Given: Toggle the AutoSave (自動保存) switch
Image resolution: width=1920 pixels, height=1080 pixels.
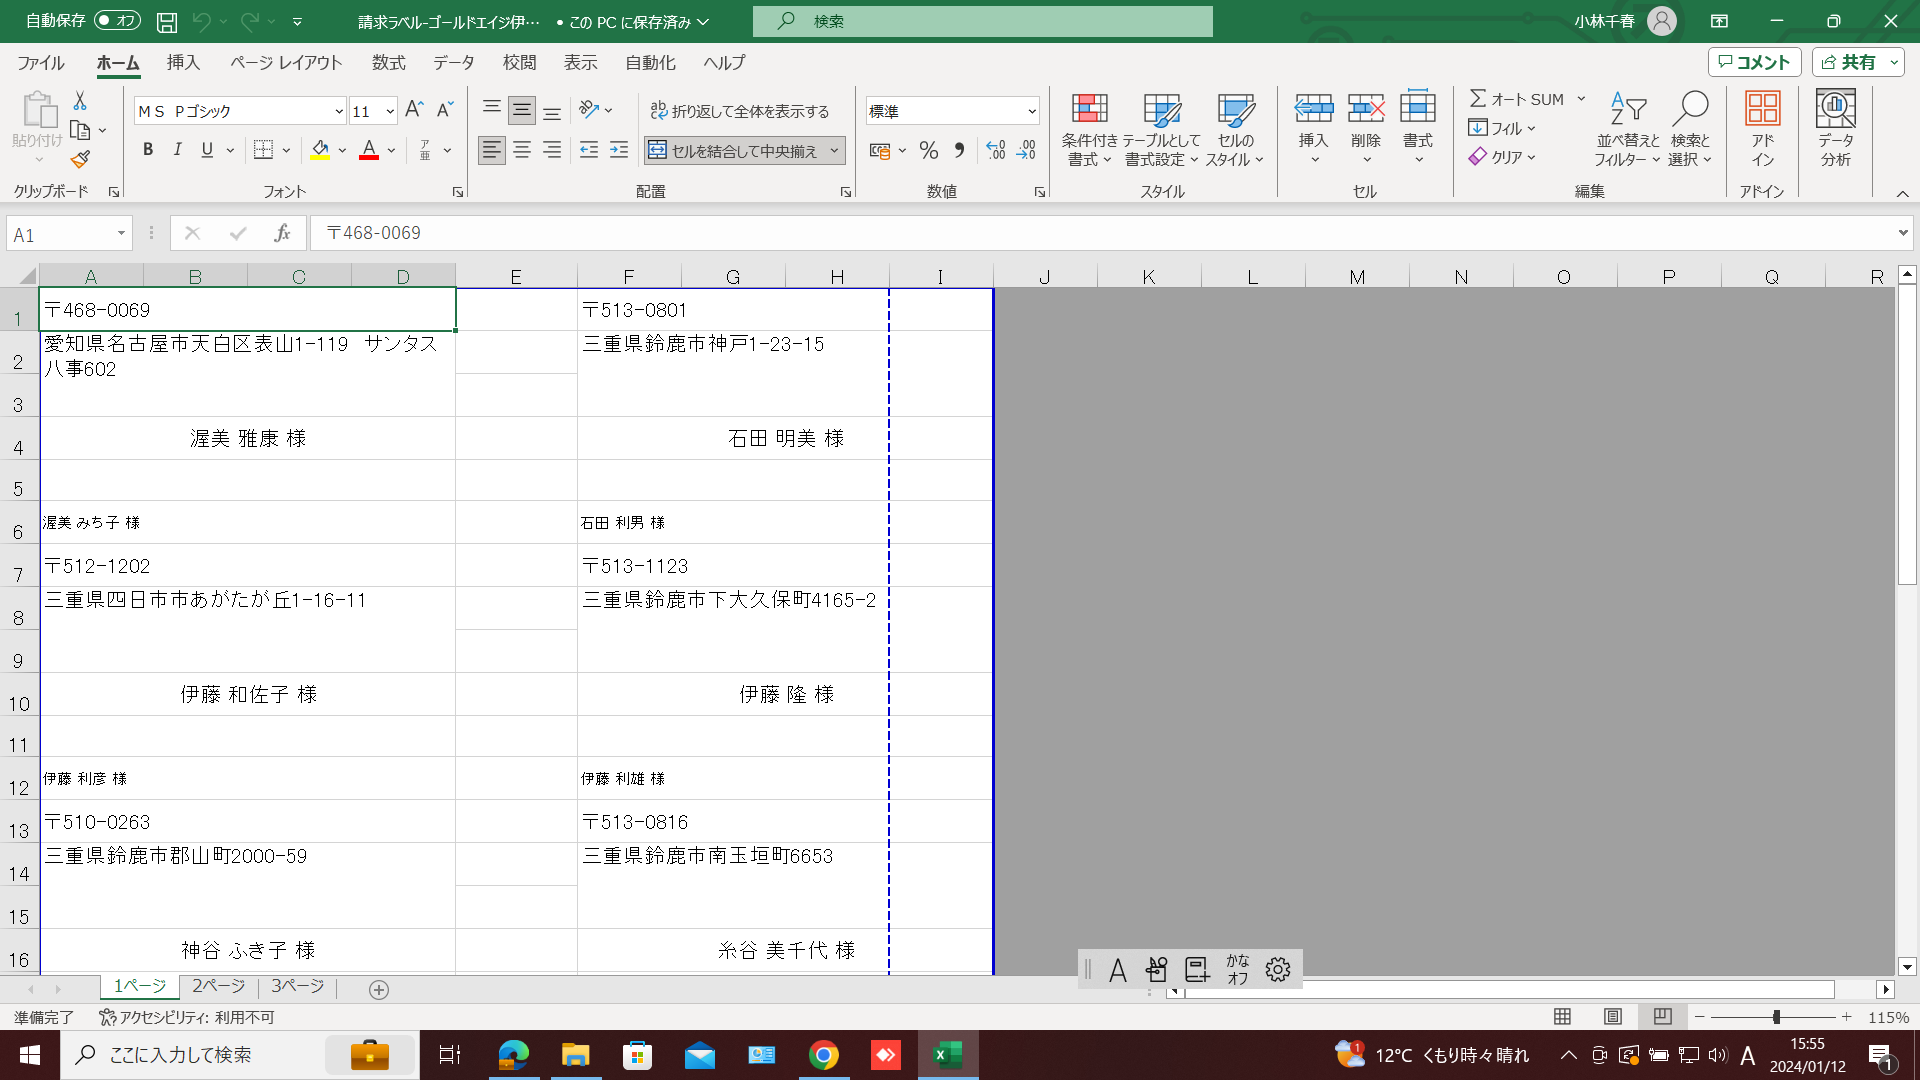Looking at the screenshot, I should (117, 21).
